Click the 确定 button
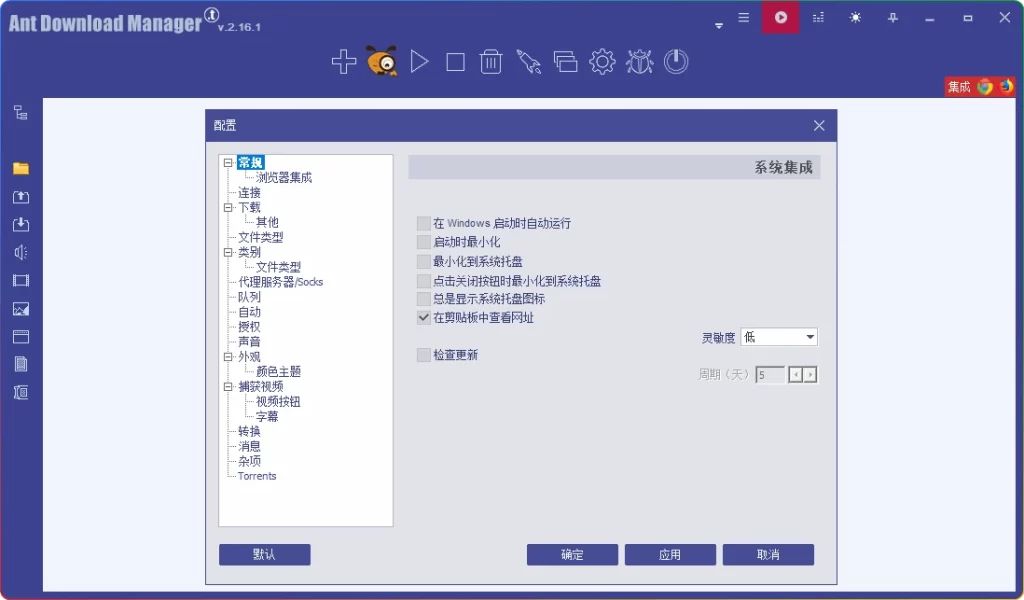The image size is (1024, 600). point(572,555)
